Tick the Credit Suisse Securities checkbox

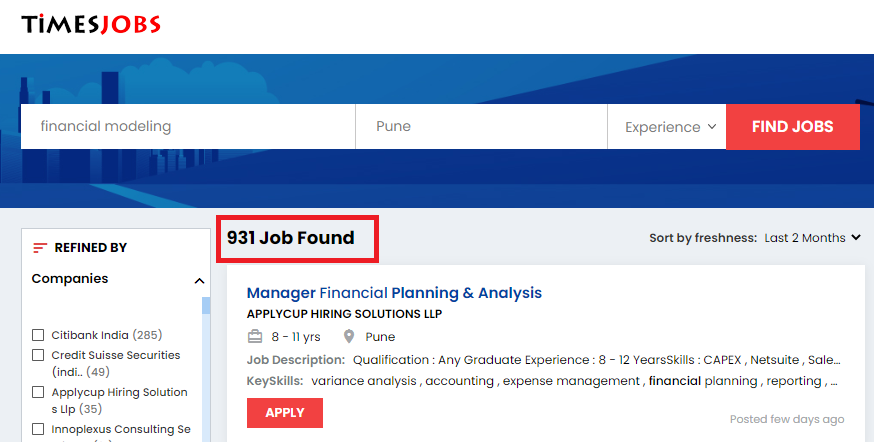(x=39, y=355)
